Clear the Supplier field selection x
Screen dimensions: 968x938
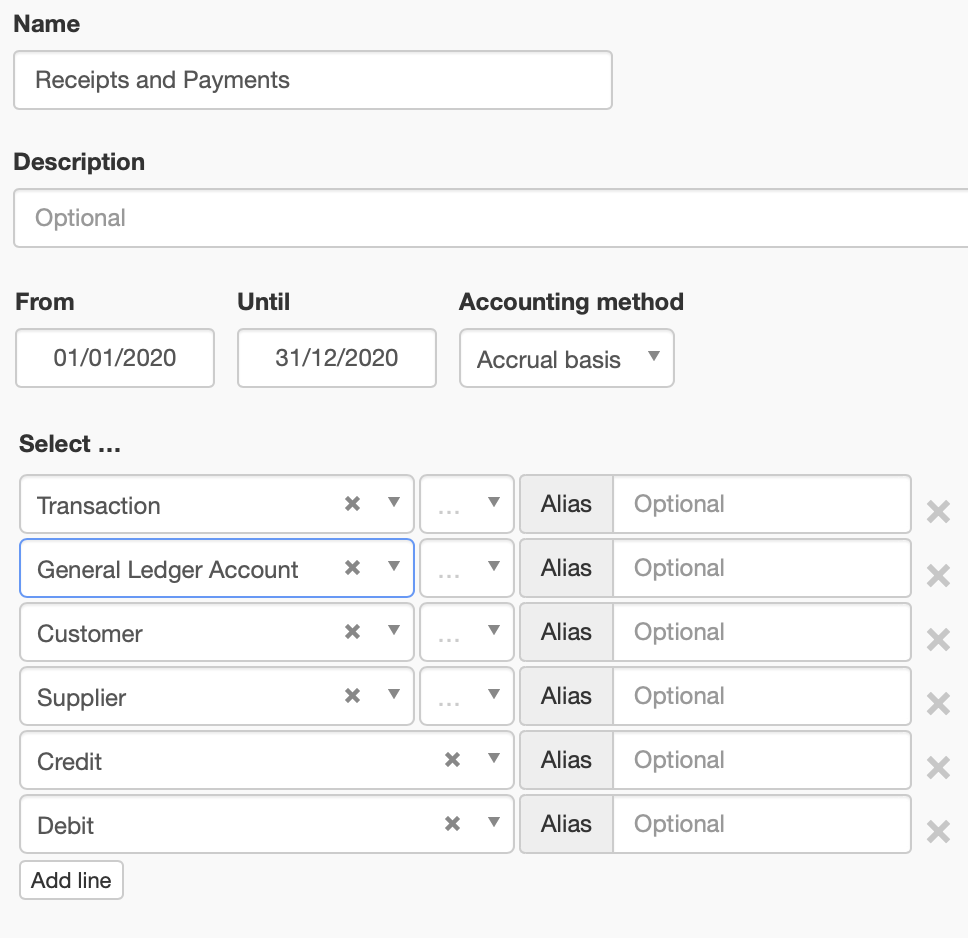(352, 696)
